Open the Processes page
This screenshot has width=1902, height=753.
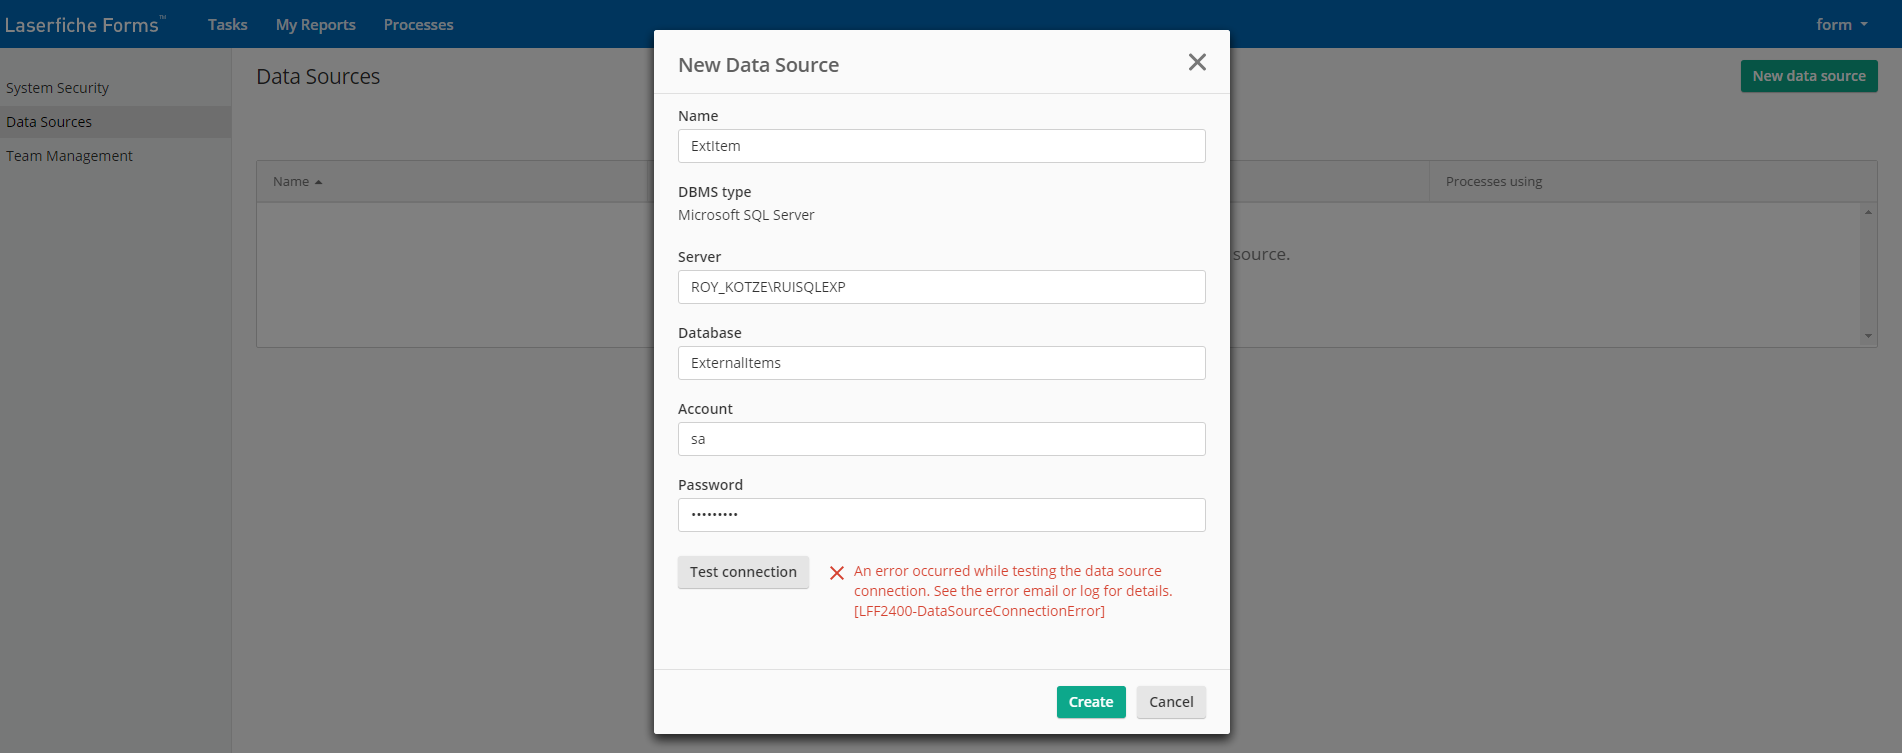coord(418,25)
